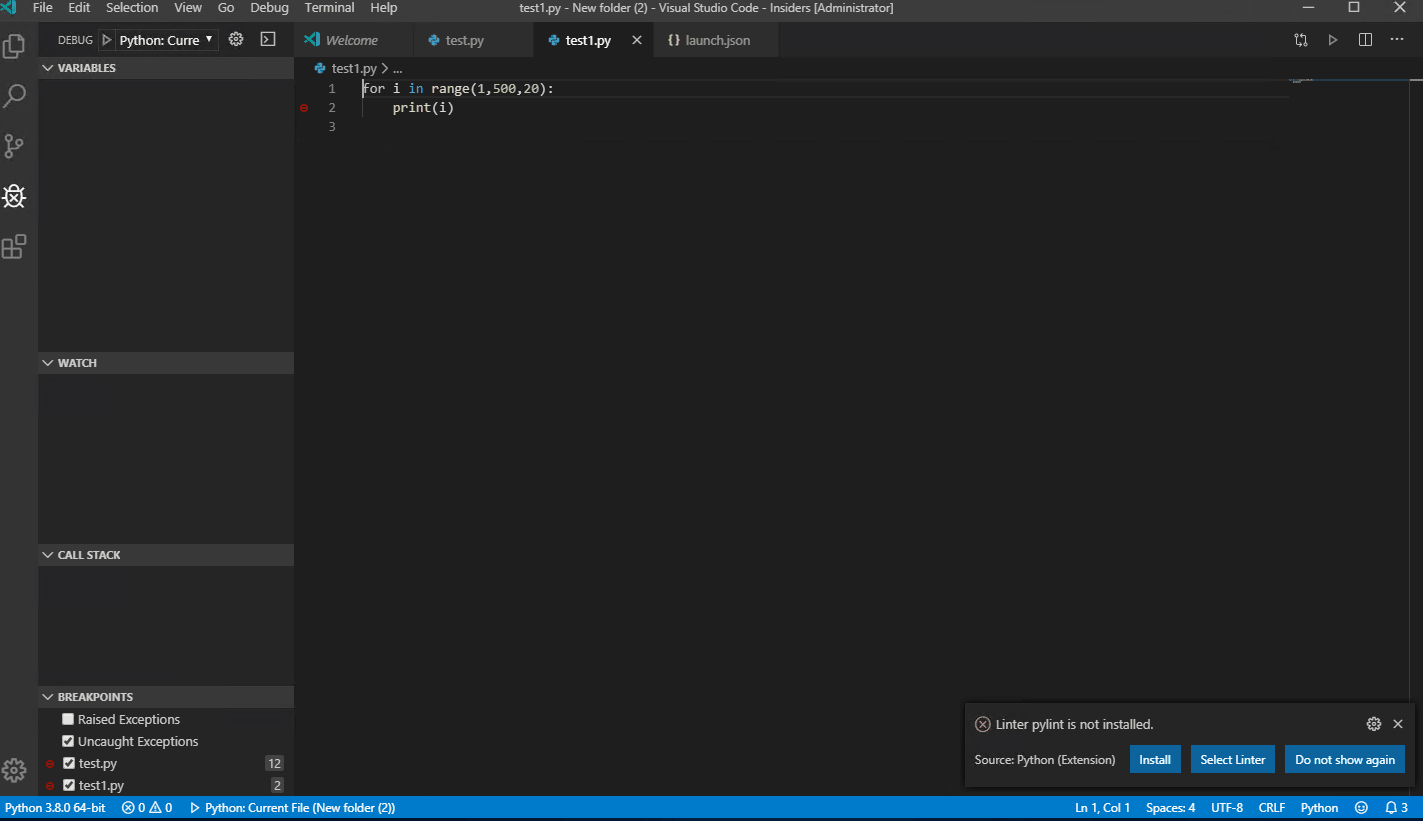Click the feedback smiley in status bar

1361,808
